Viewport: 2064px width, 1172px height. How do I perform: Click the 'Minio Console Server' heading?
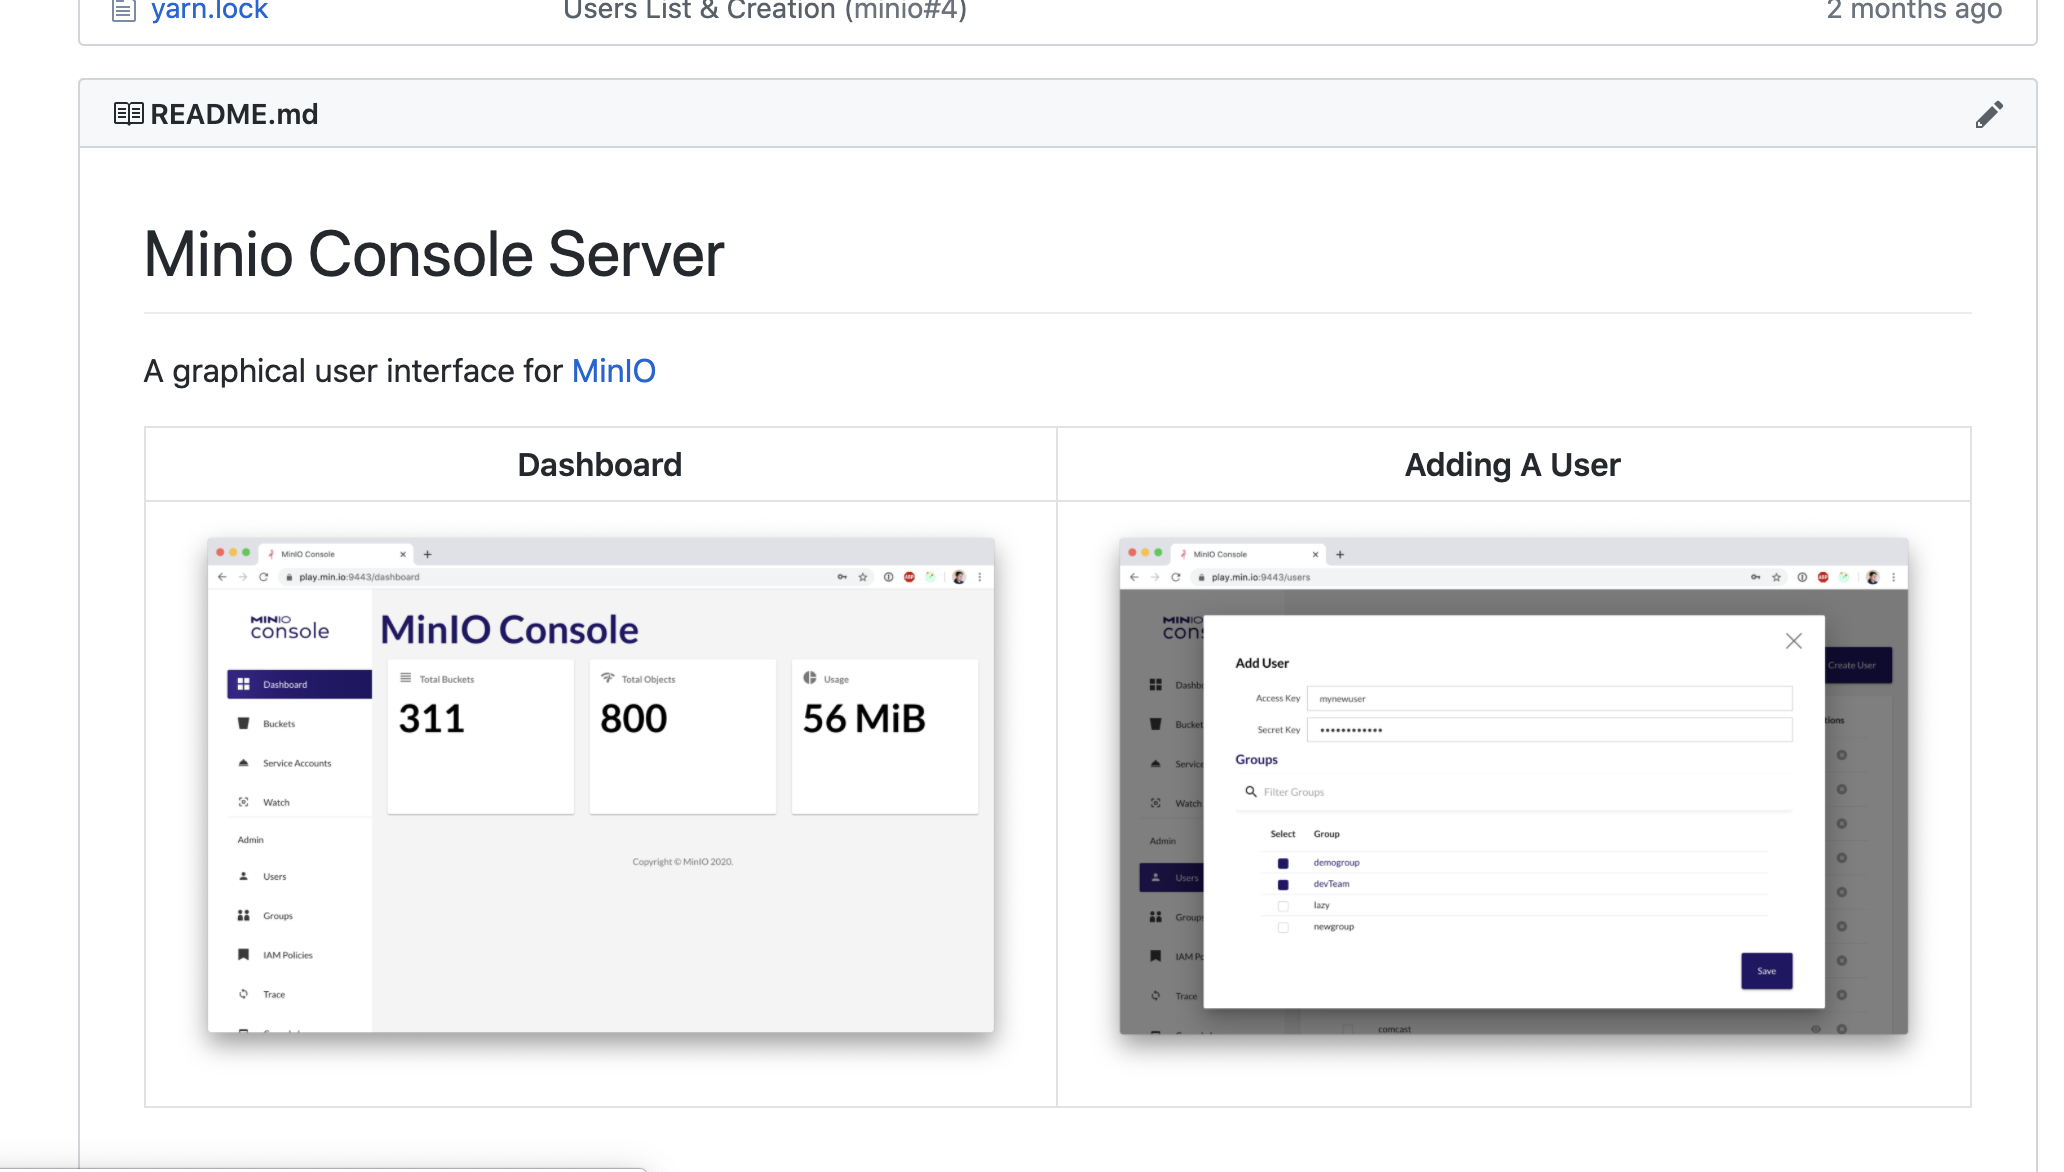(434, 254)
